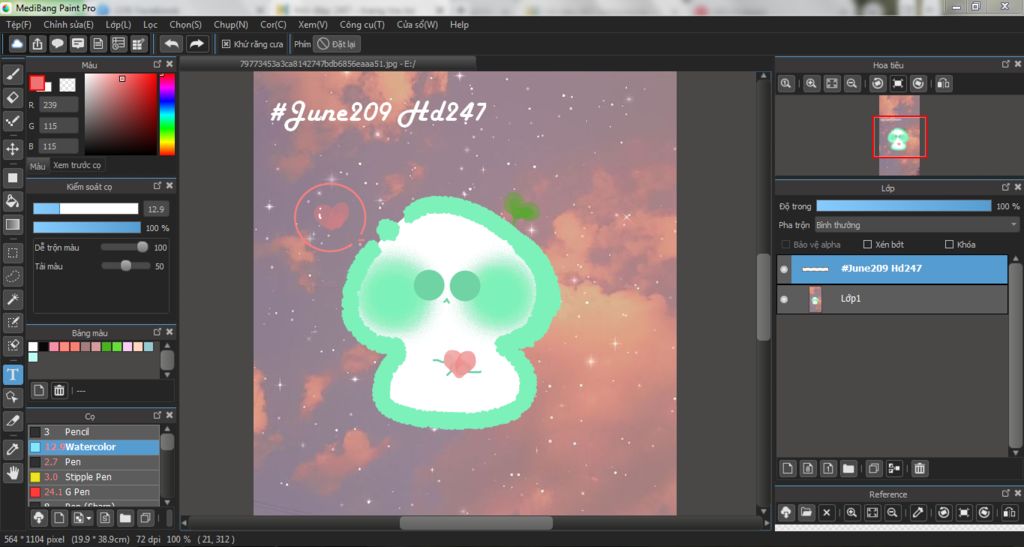Open the Pha trộn blend mode dropdown

pyautogui.click(x=917, y=225)
